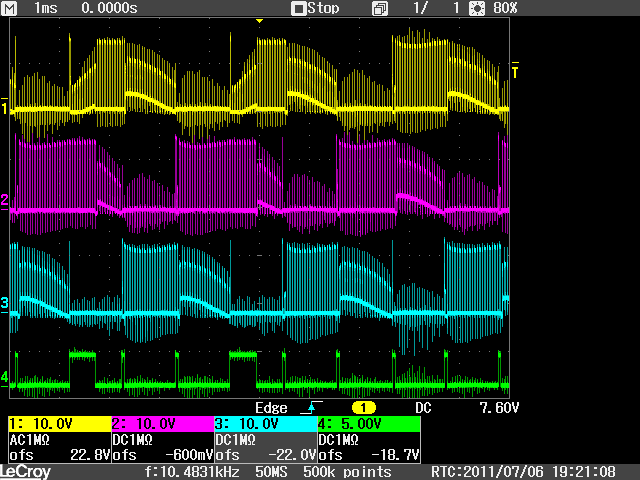Image resolution: width=640 pixels, height=480 pixels.
Task: Select the f:10.4831kHz frequency readout
Action: (192, 472)
